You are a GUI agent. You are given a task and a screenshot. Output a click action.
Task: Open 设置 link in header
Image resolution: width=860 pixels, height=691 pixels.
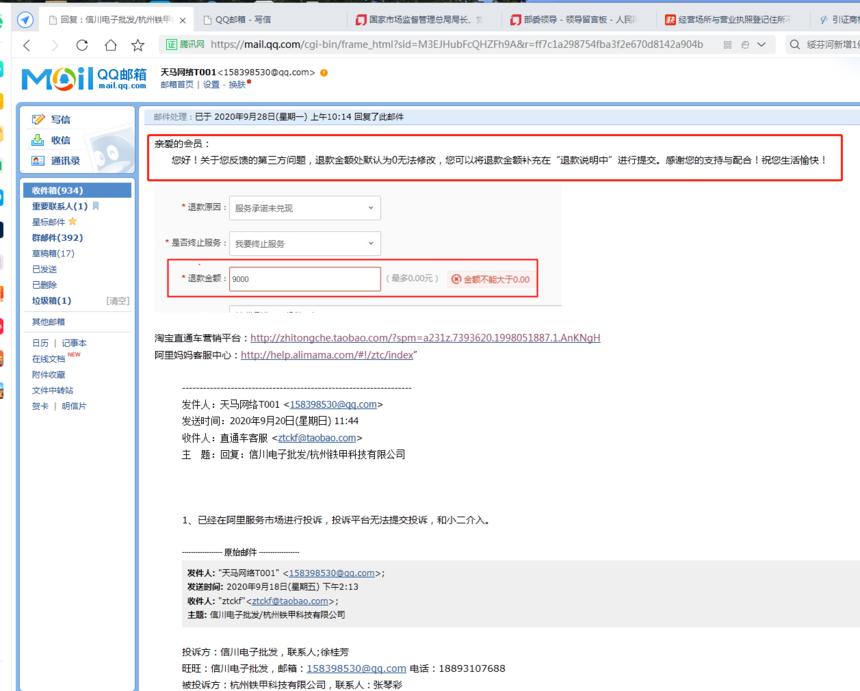pyautogui.click(x=211, y=84)
